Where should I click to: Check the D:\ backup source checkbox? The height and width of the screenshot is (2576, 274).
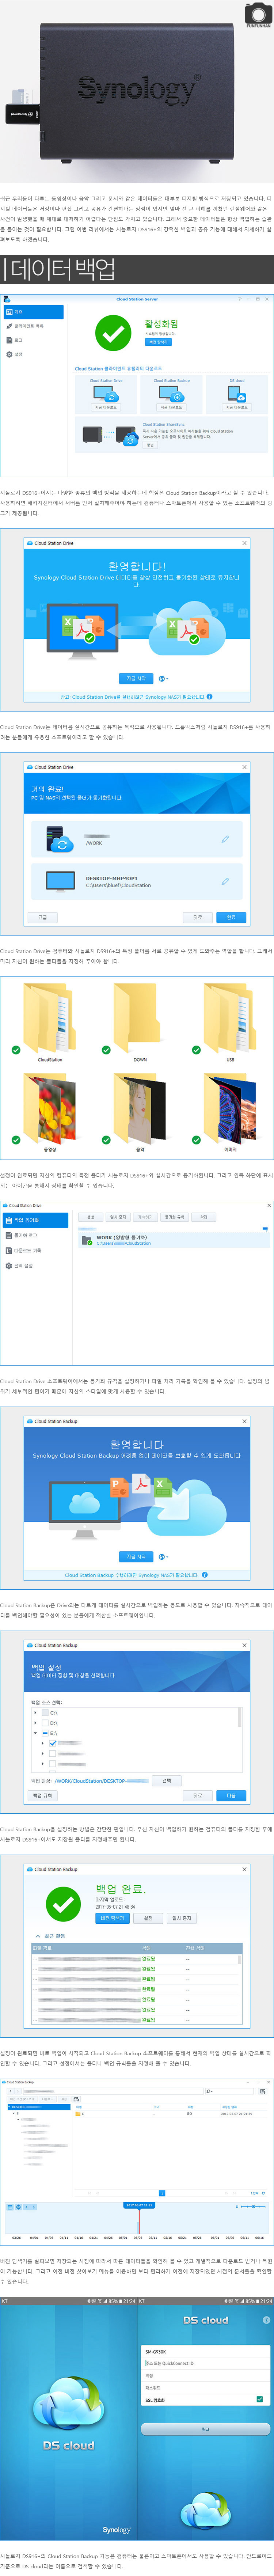[45, 1723]
